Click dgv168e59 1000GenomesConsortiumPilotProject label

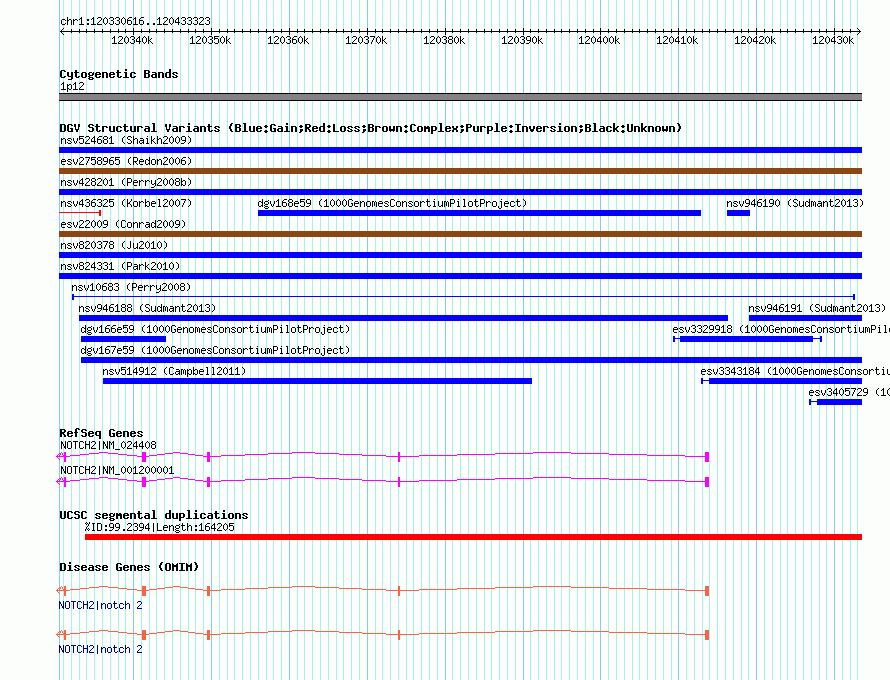click(392, 203)
